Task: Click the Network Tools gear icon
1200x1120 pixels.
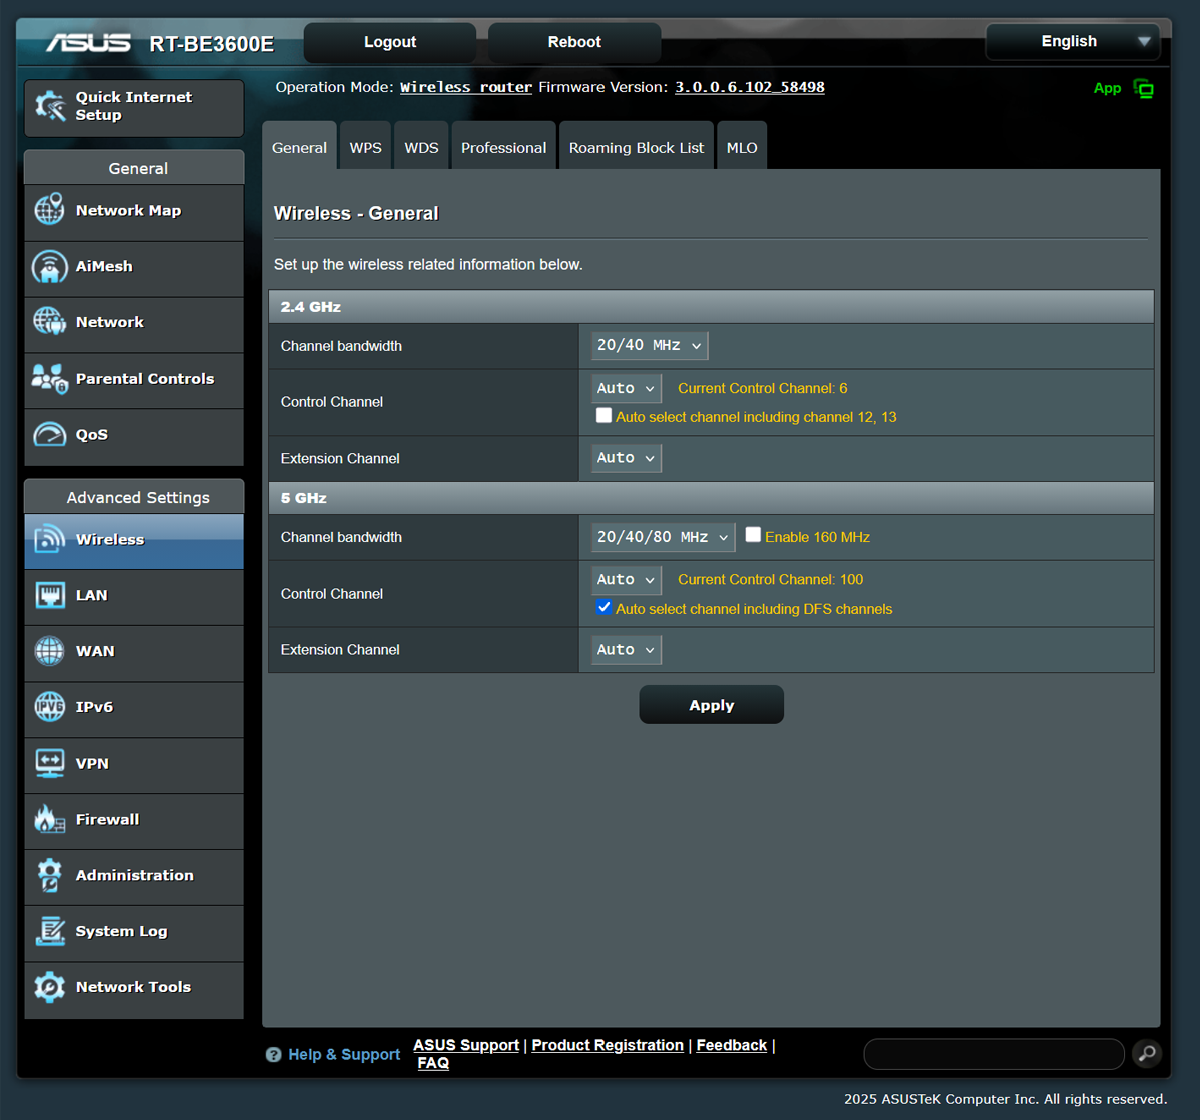Action: click(50, 987)
